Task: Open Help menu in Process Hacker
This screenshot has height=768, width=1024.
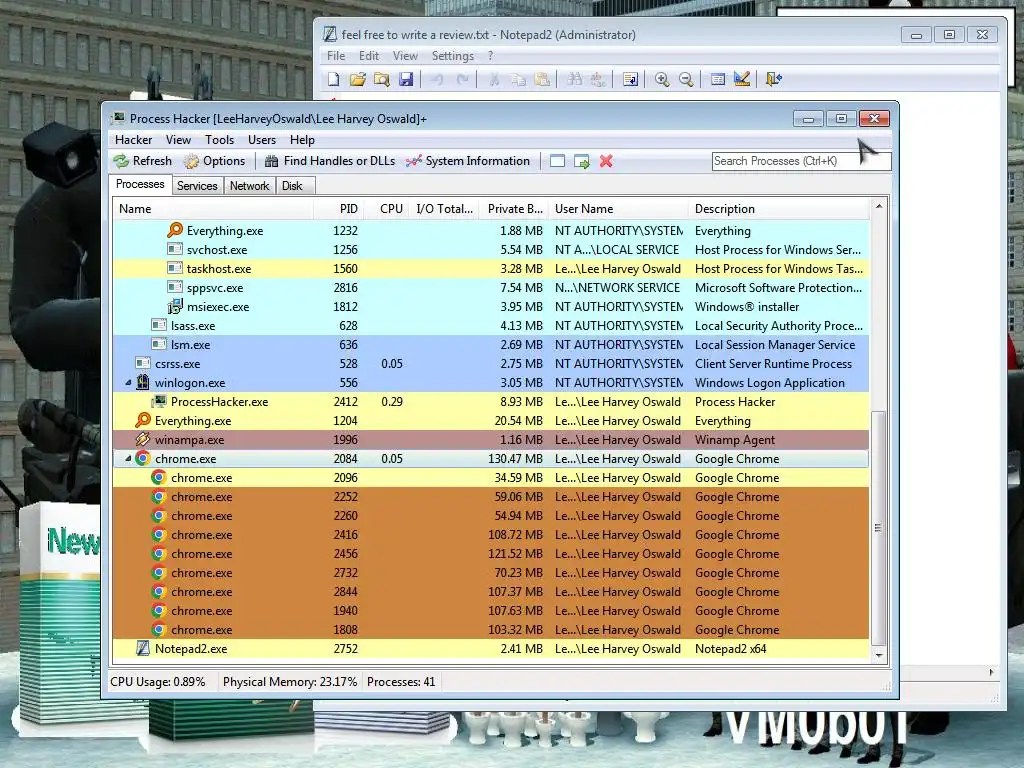Action: [302, 140]
